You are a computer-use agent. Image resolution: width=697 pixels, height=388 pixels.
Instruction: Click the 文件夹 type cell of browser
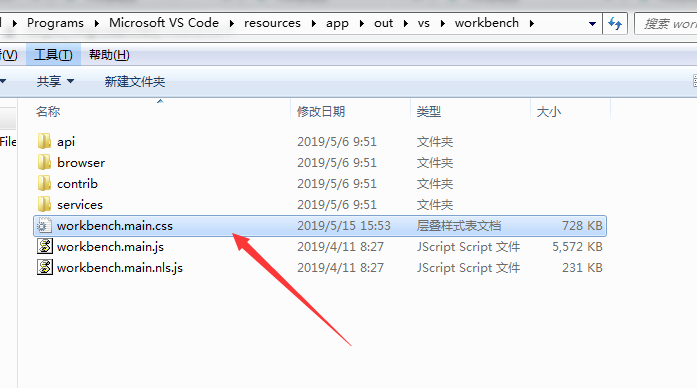(435, 163)
